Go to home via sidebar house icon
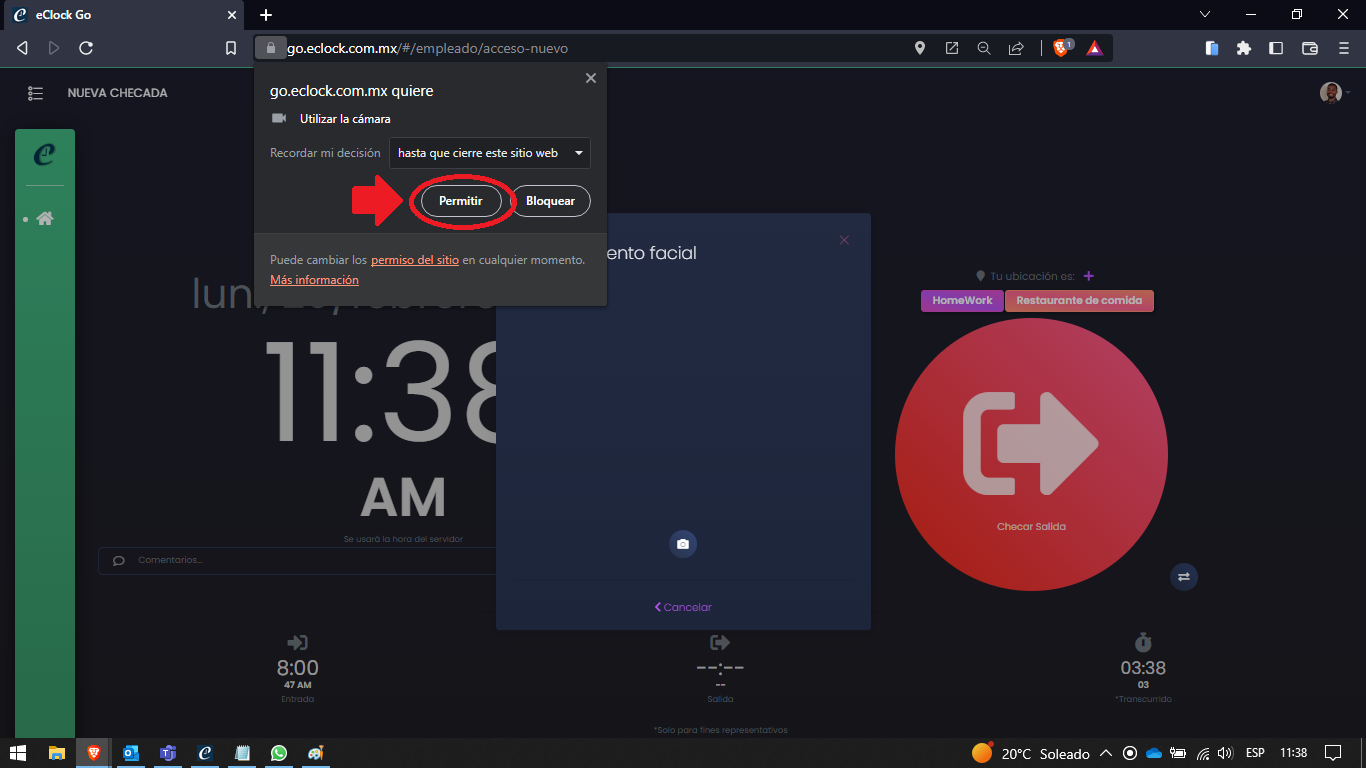Viewport: 1366px width, 768px height. tap(44, 218)
